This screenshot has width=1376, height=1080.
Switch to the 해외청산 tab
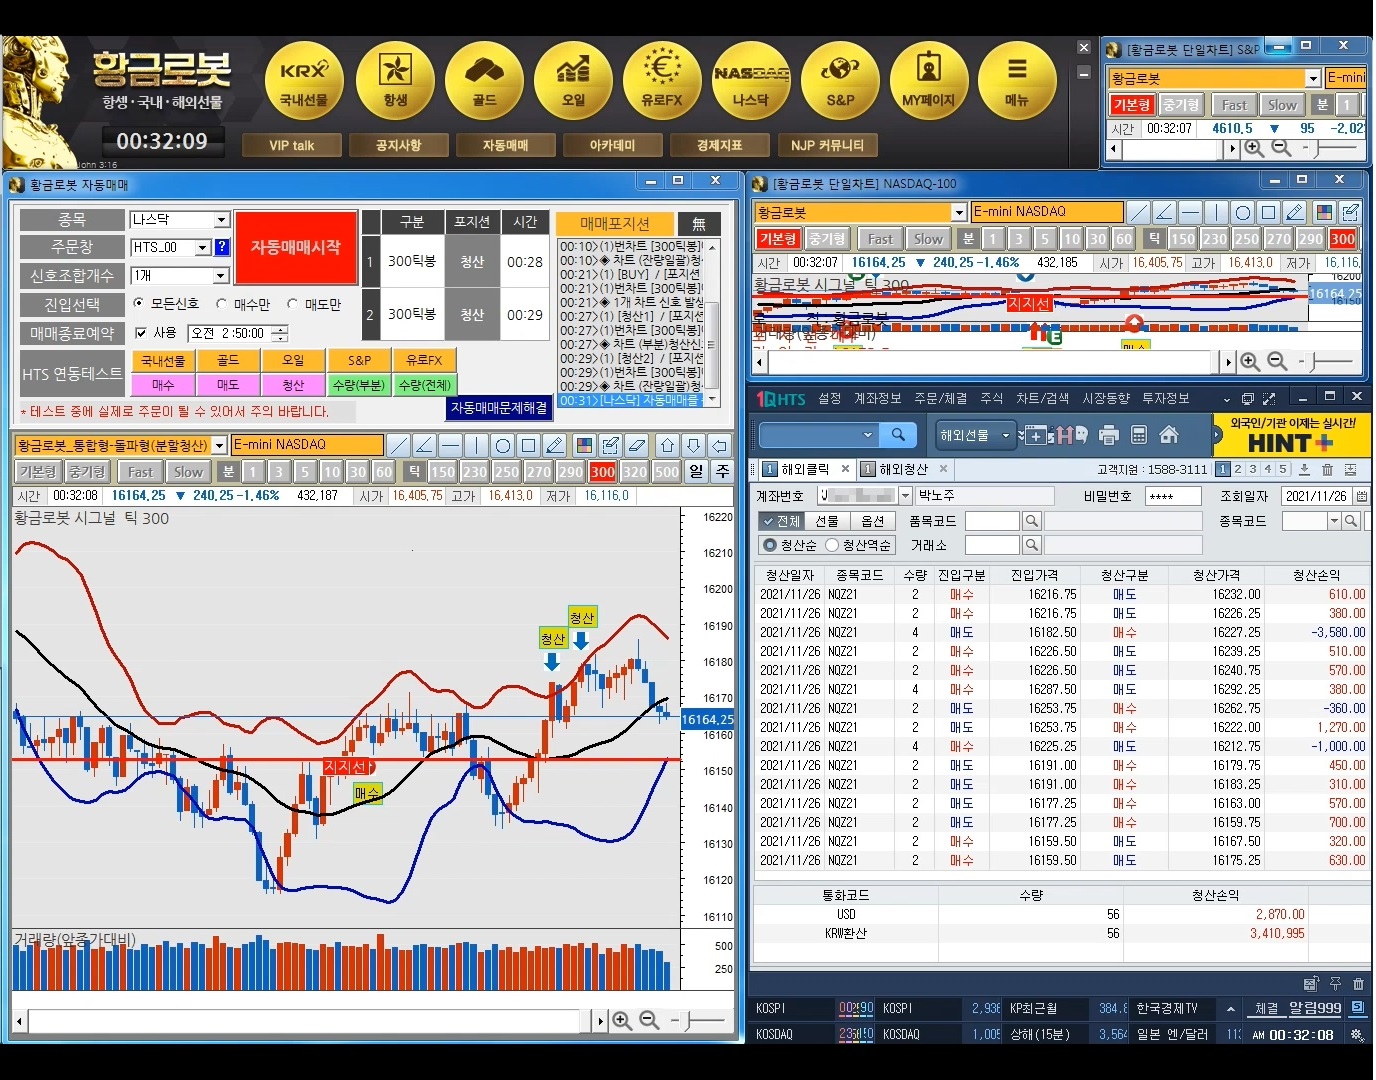click(x=904, y=469)
